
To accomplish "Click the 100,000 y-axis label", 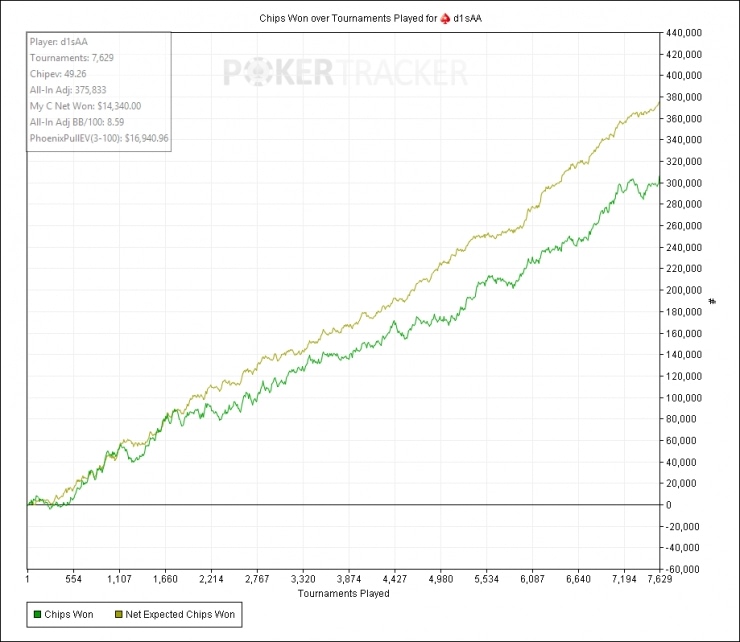I will pos(684,398).
